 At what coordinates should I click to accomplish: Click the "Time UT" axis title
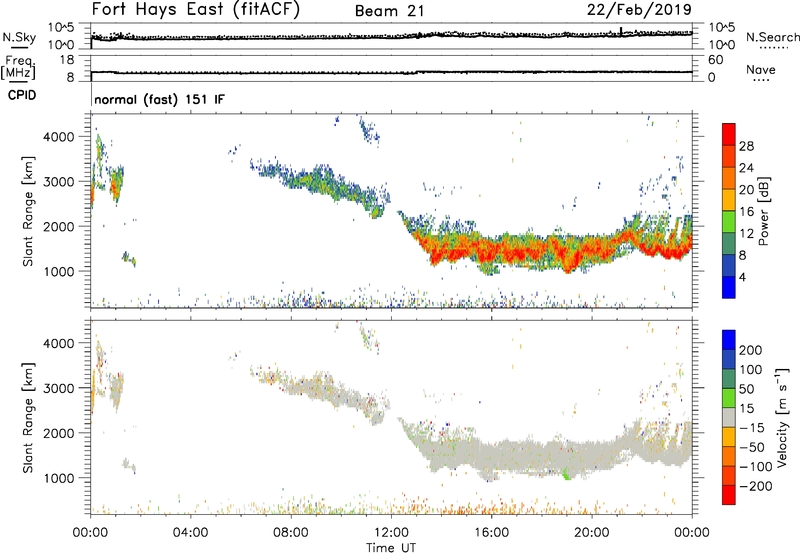tap(391, 547)
